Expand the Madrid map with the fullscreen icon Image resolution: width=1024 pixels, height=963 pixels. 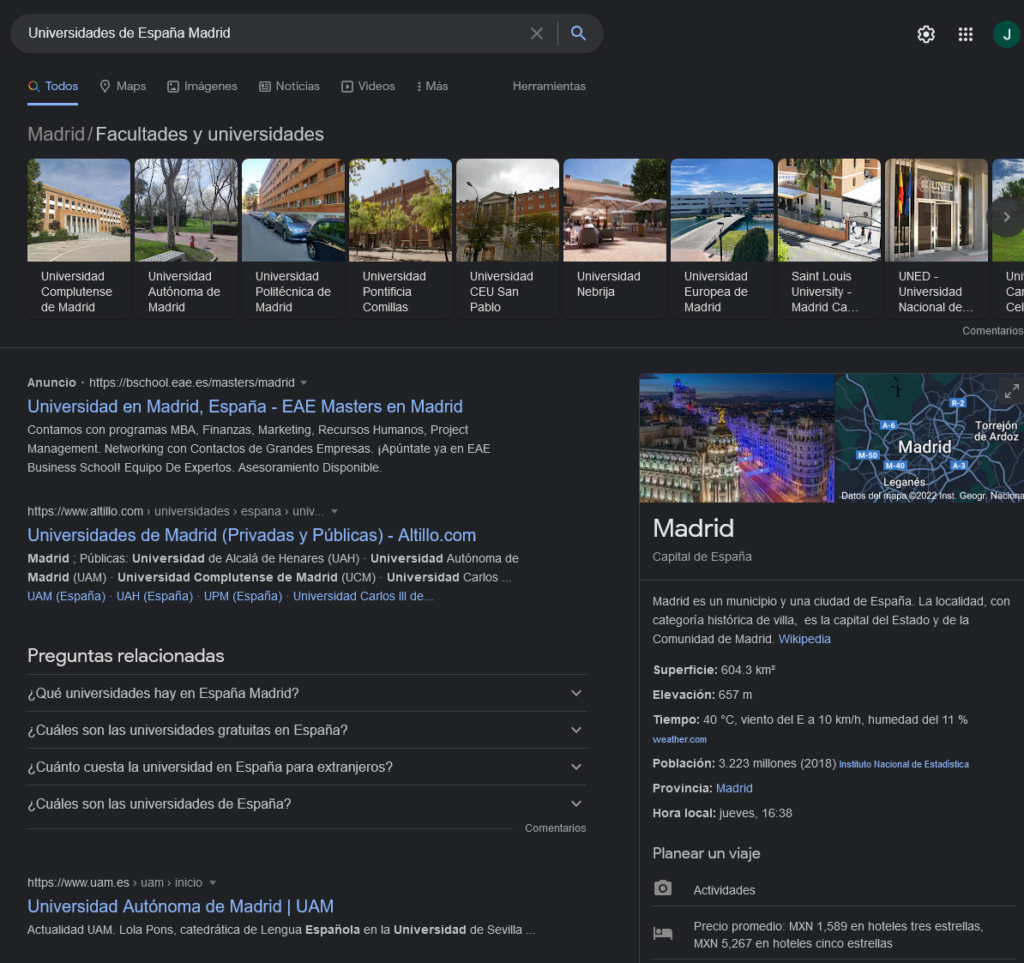(x=1011, y=391)
